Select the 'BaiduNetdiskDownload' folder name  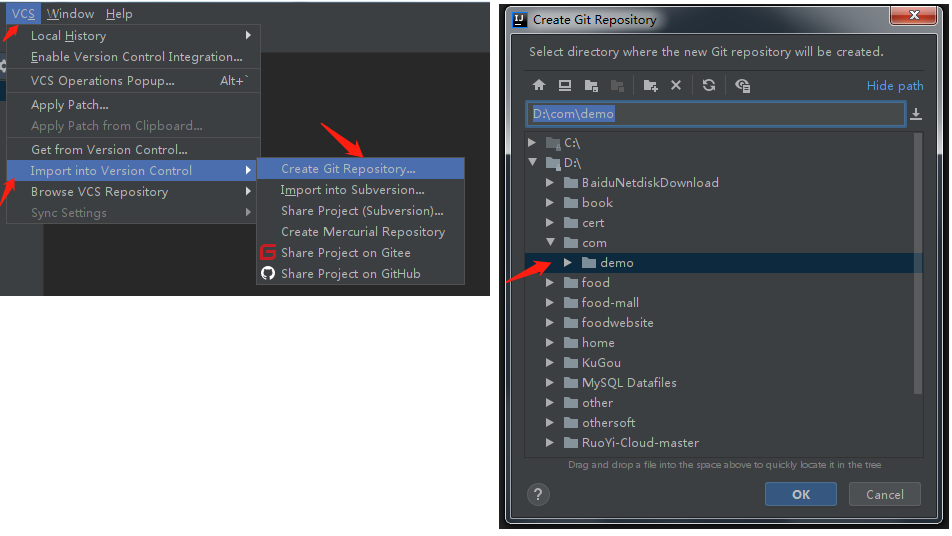[650, 182]
